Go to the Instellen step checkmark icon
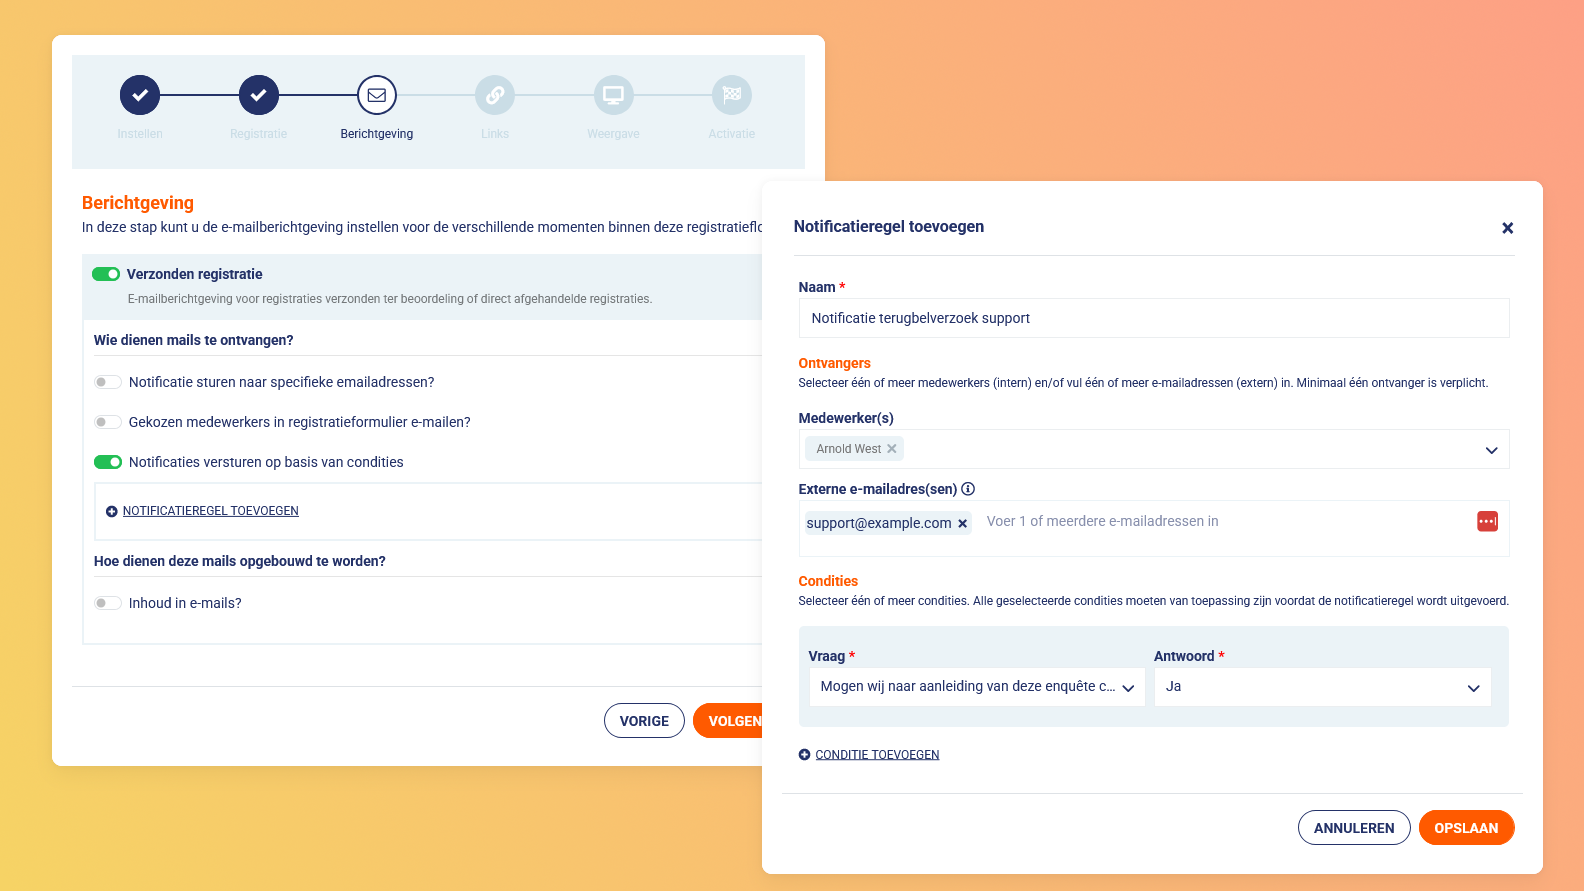Image resolution: width=1584 pixels, height=891 pixels. click(x=140, y=95)
